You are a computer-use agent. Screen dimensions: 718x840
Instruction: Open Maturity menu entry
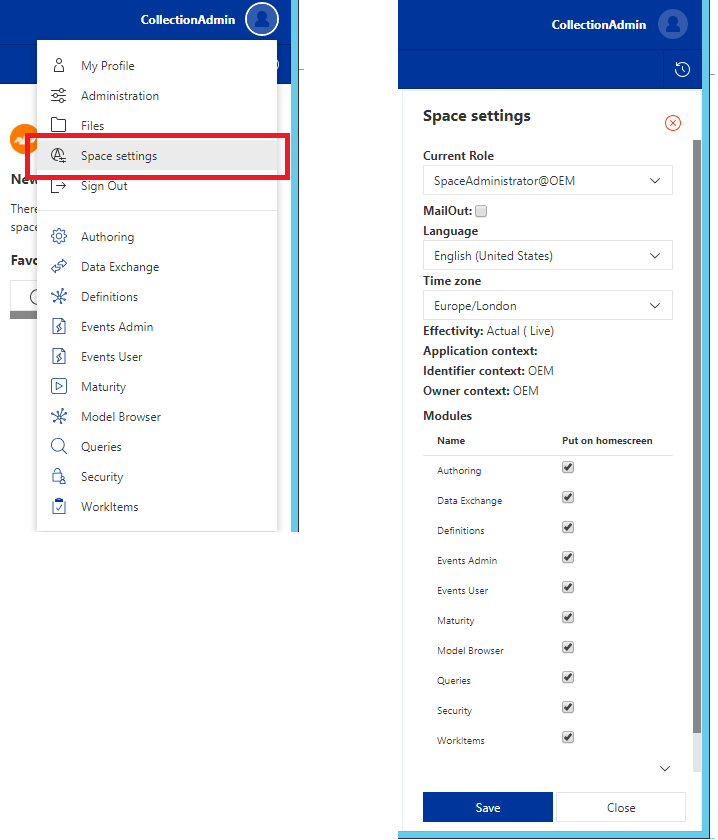click(157, 387)
